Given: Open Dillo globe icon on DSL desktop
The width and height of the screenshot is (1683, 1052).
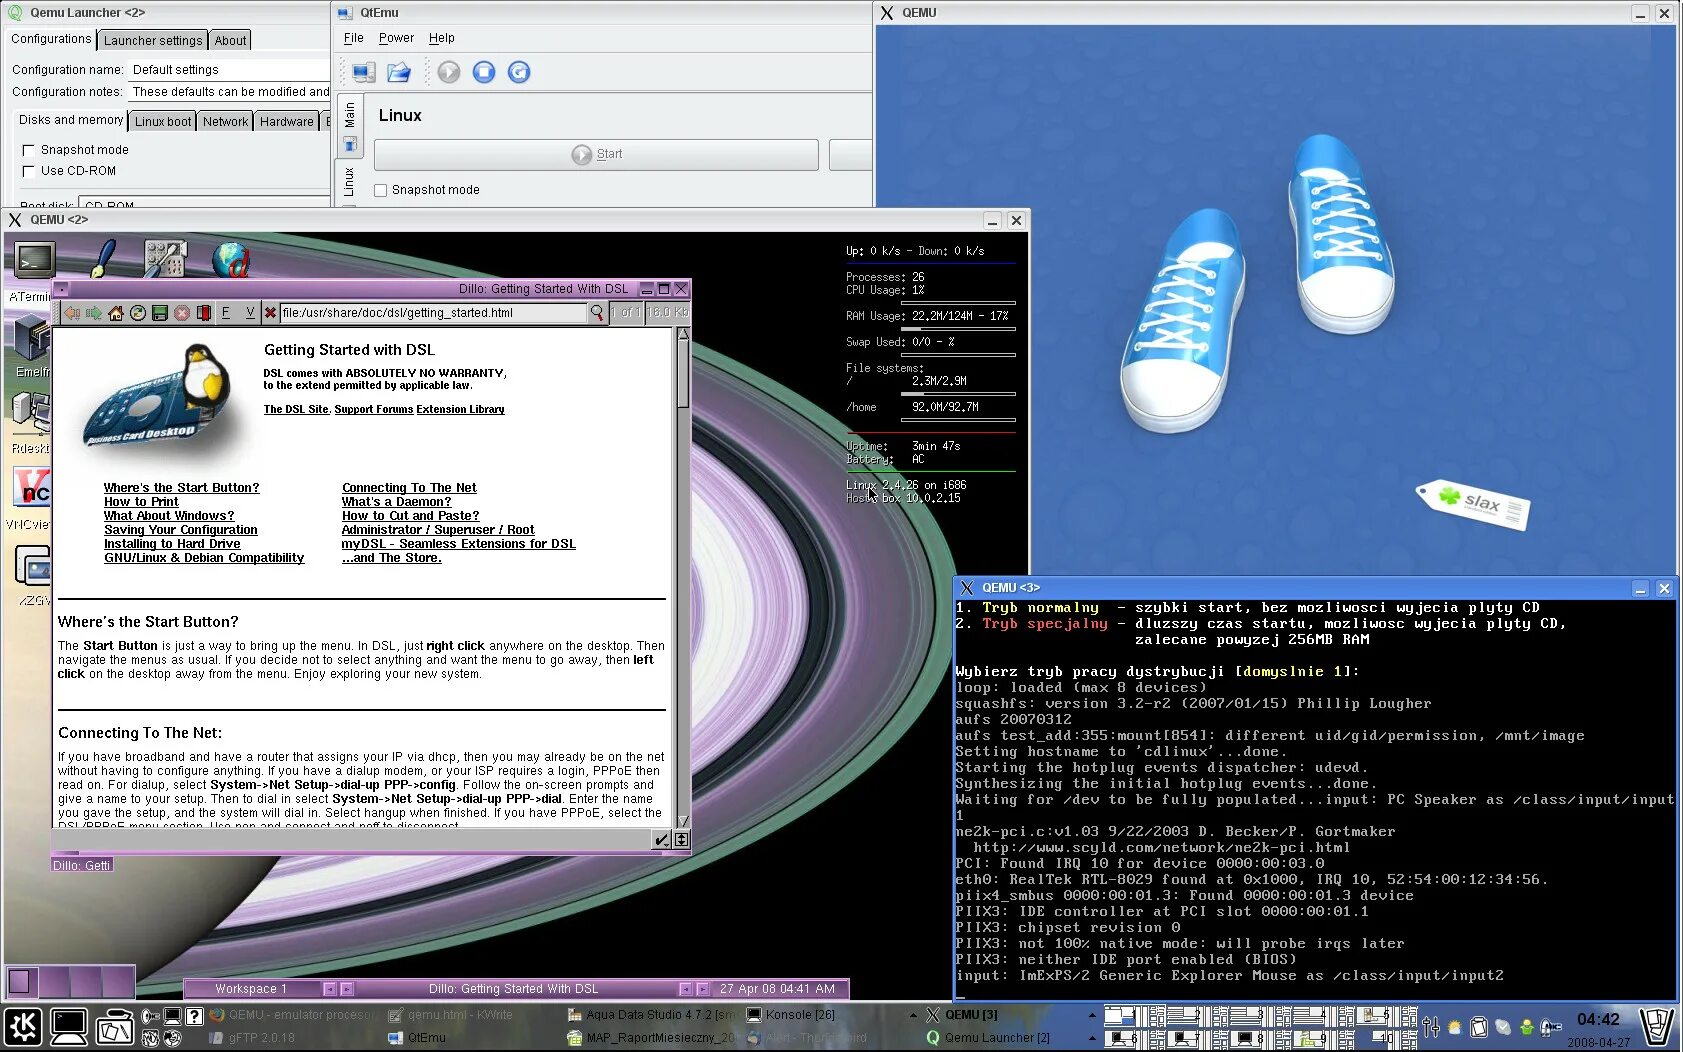Looking at the screenshot, I should point(231,259).
